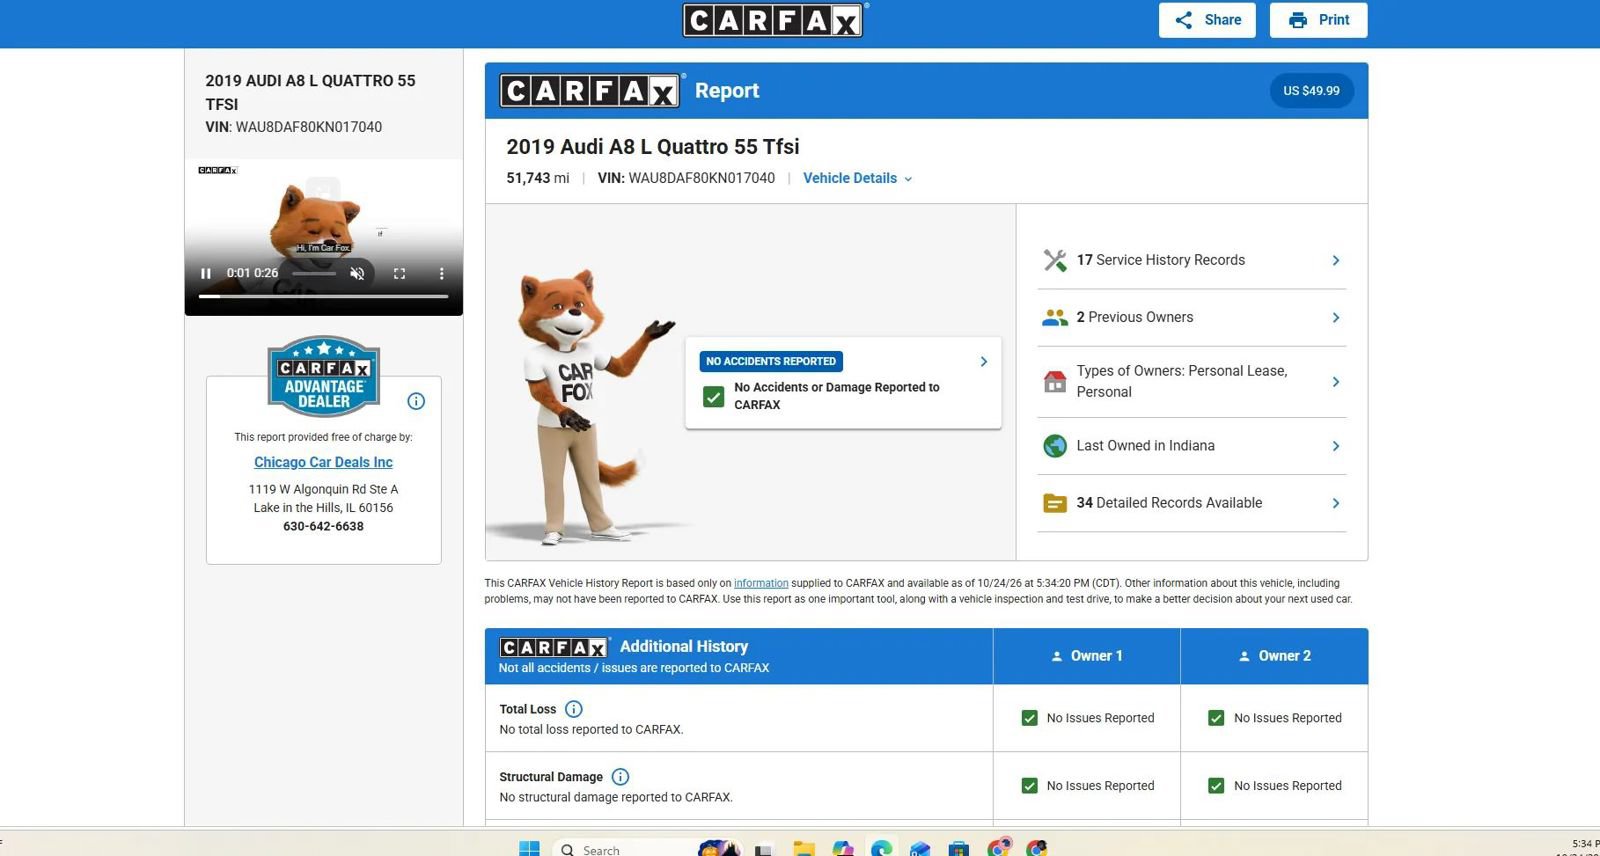Open the CARFAX logo in top header
The height and width of the screenshot is (856, 1600).
[x=774, y=20]
